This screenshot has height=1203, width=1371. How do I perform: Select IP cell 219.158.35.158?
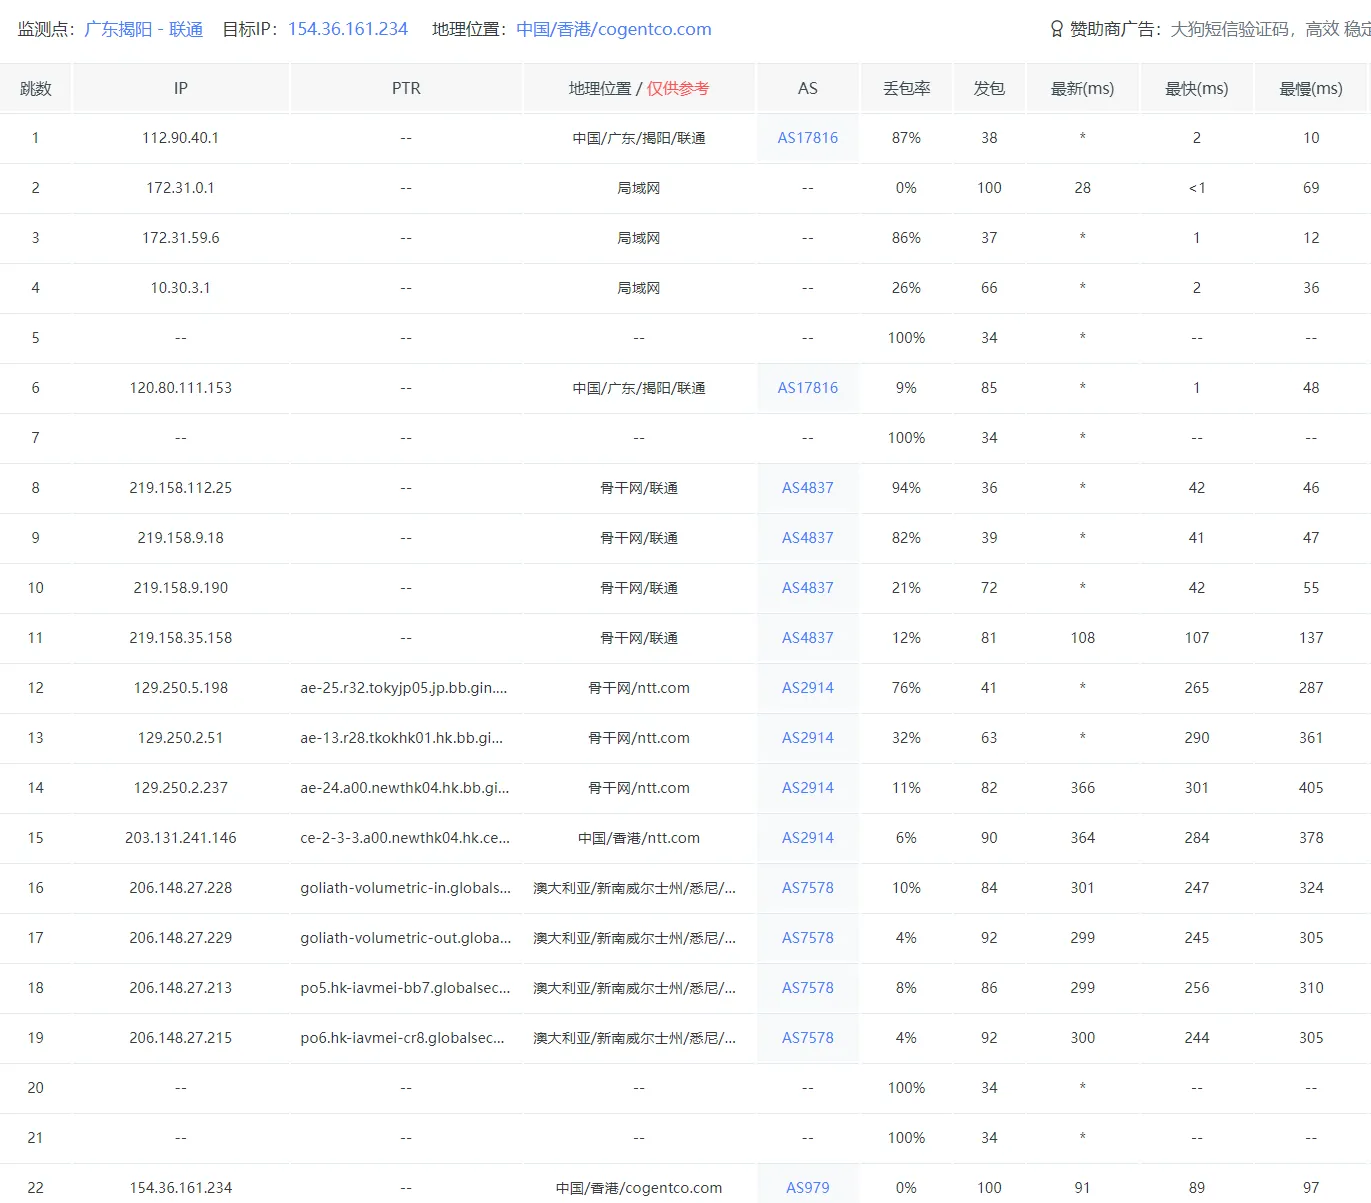181,638
